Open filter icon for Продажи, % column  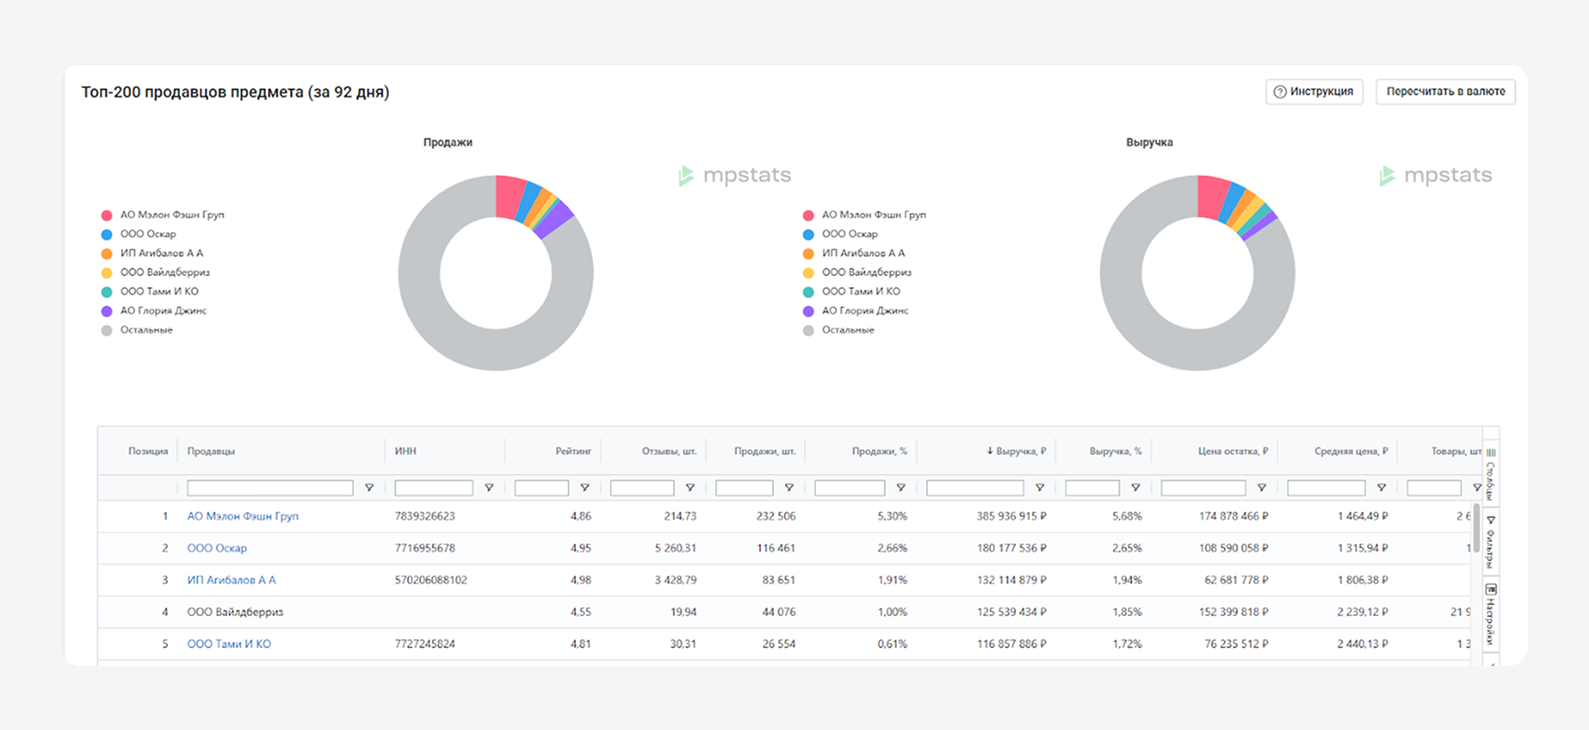point(901,488)
